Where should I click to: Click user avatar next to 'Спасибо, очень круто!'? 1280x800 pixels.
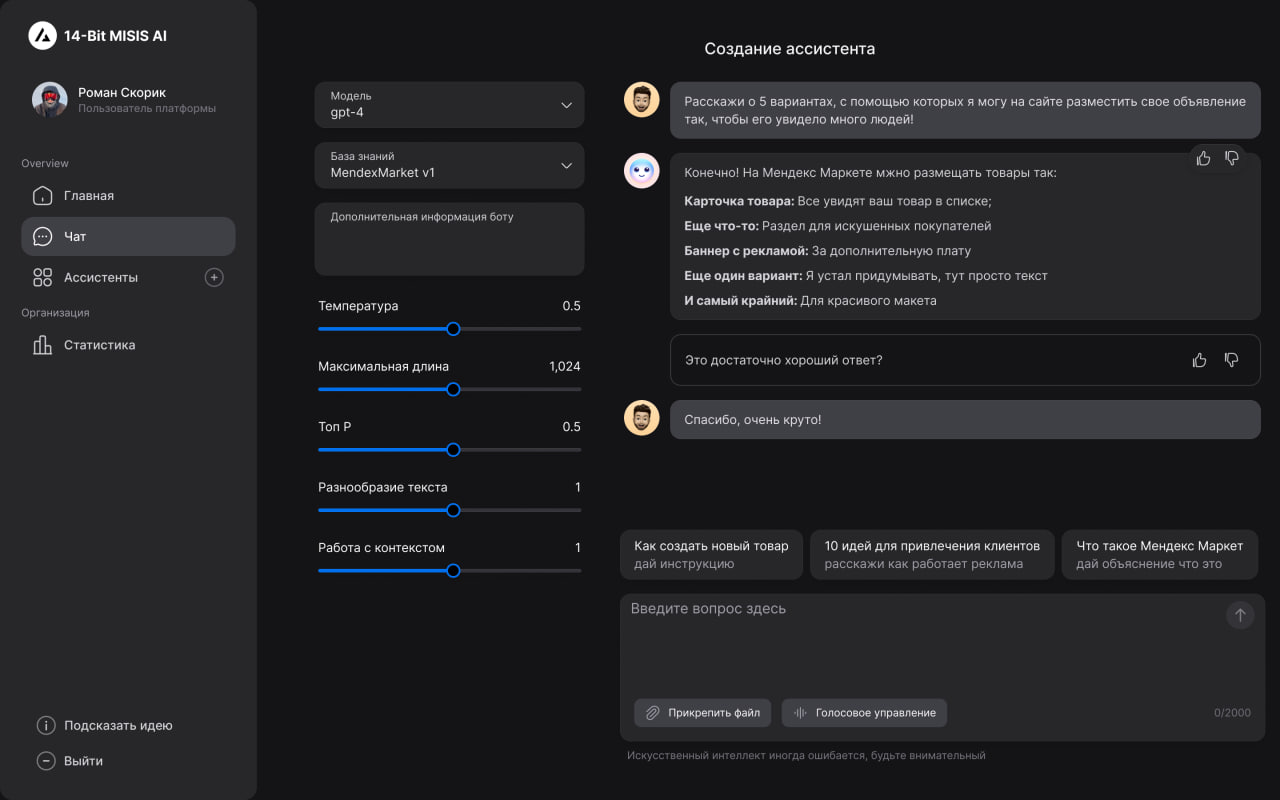click(642, 418)
